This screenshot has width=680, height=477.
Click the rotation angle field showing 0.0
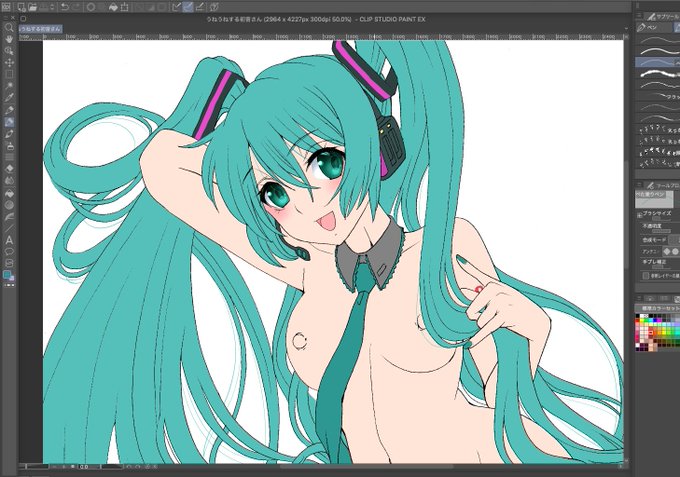tap(85, 467)
